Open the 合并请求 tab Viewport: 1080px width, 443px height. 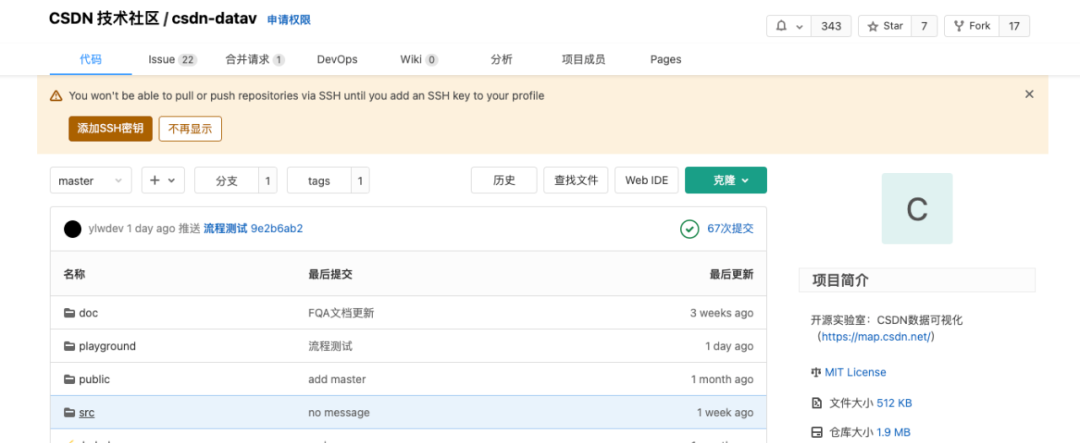coord(255,59)
